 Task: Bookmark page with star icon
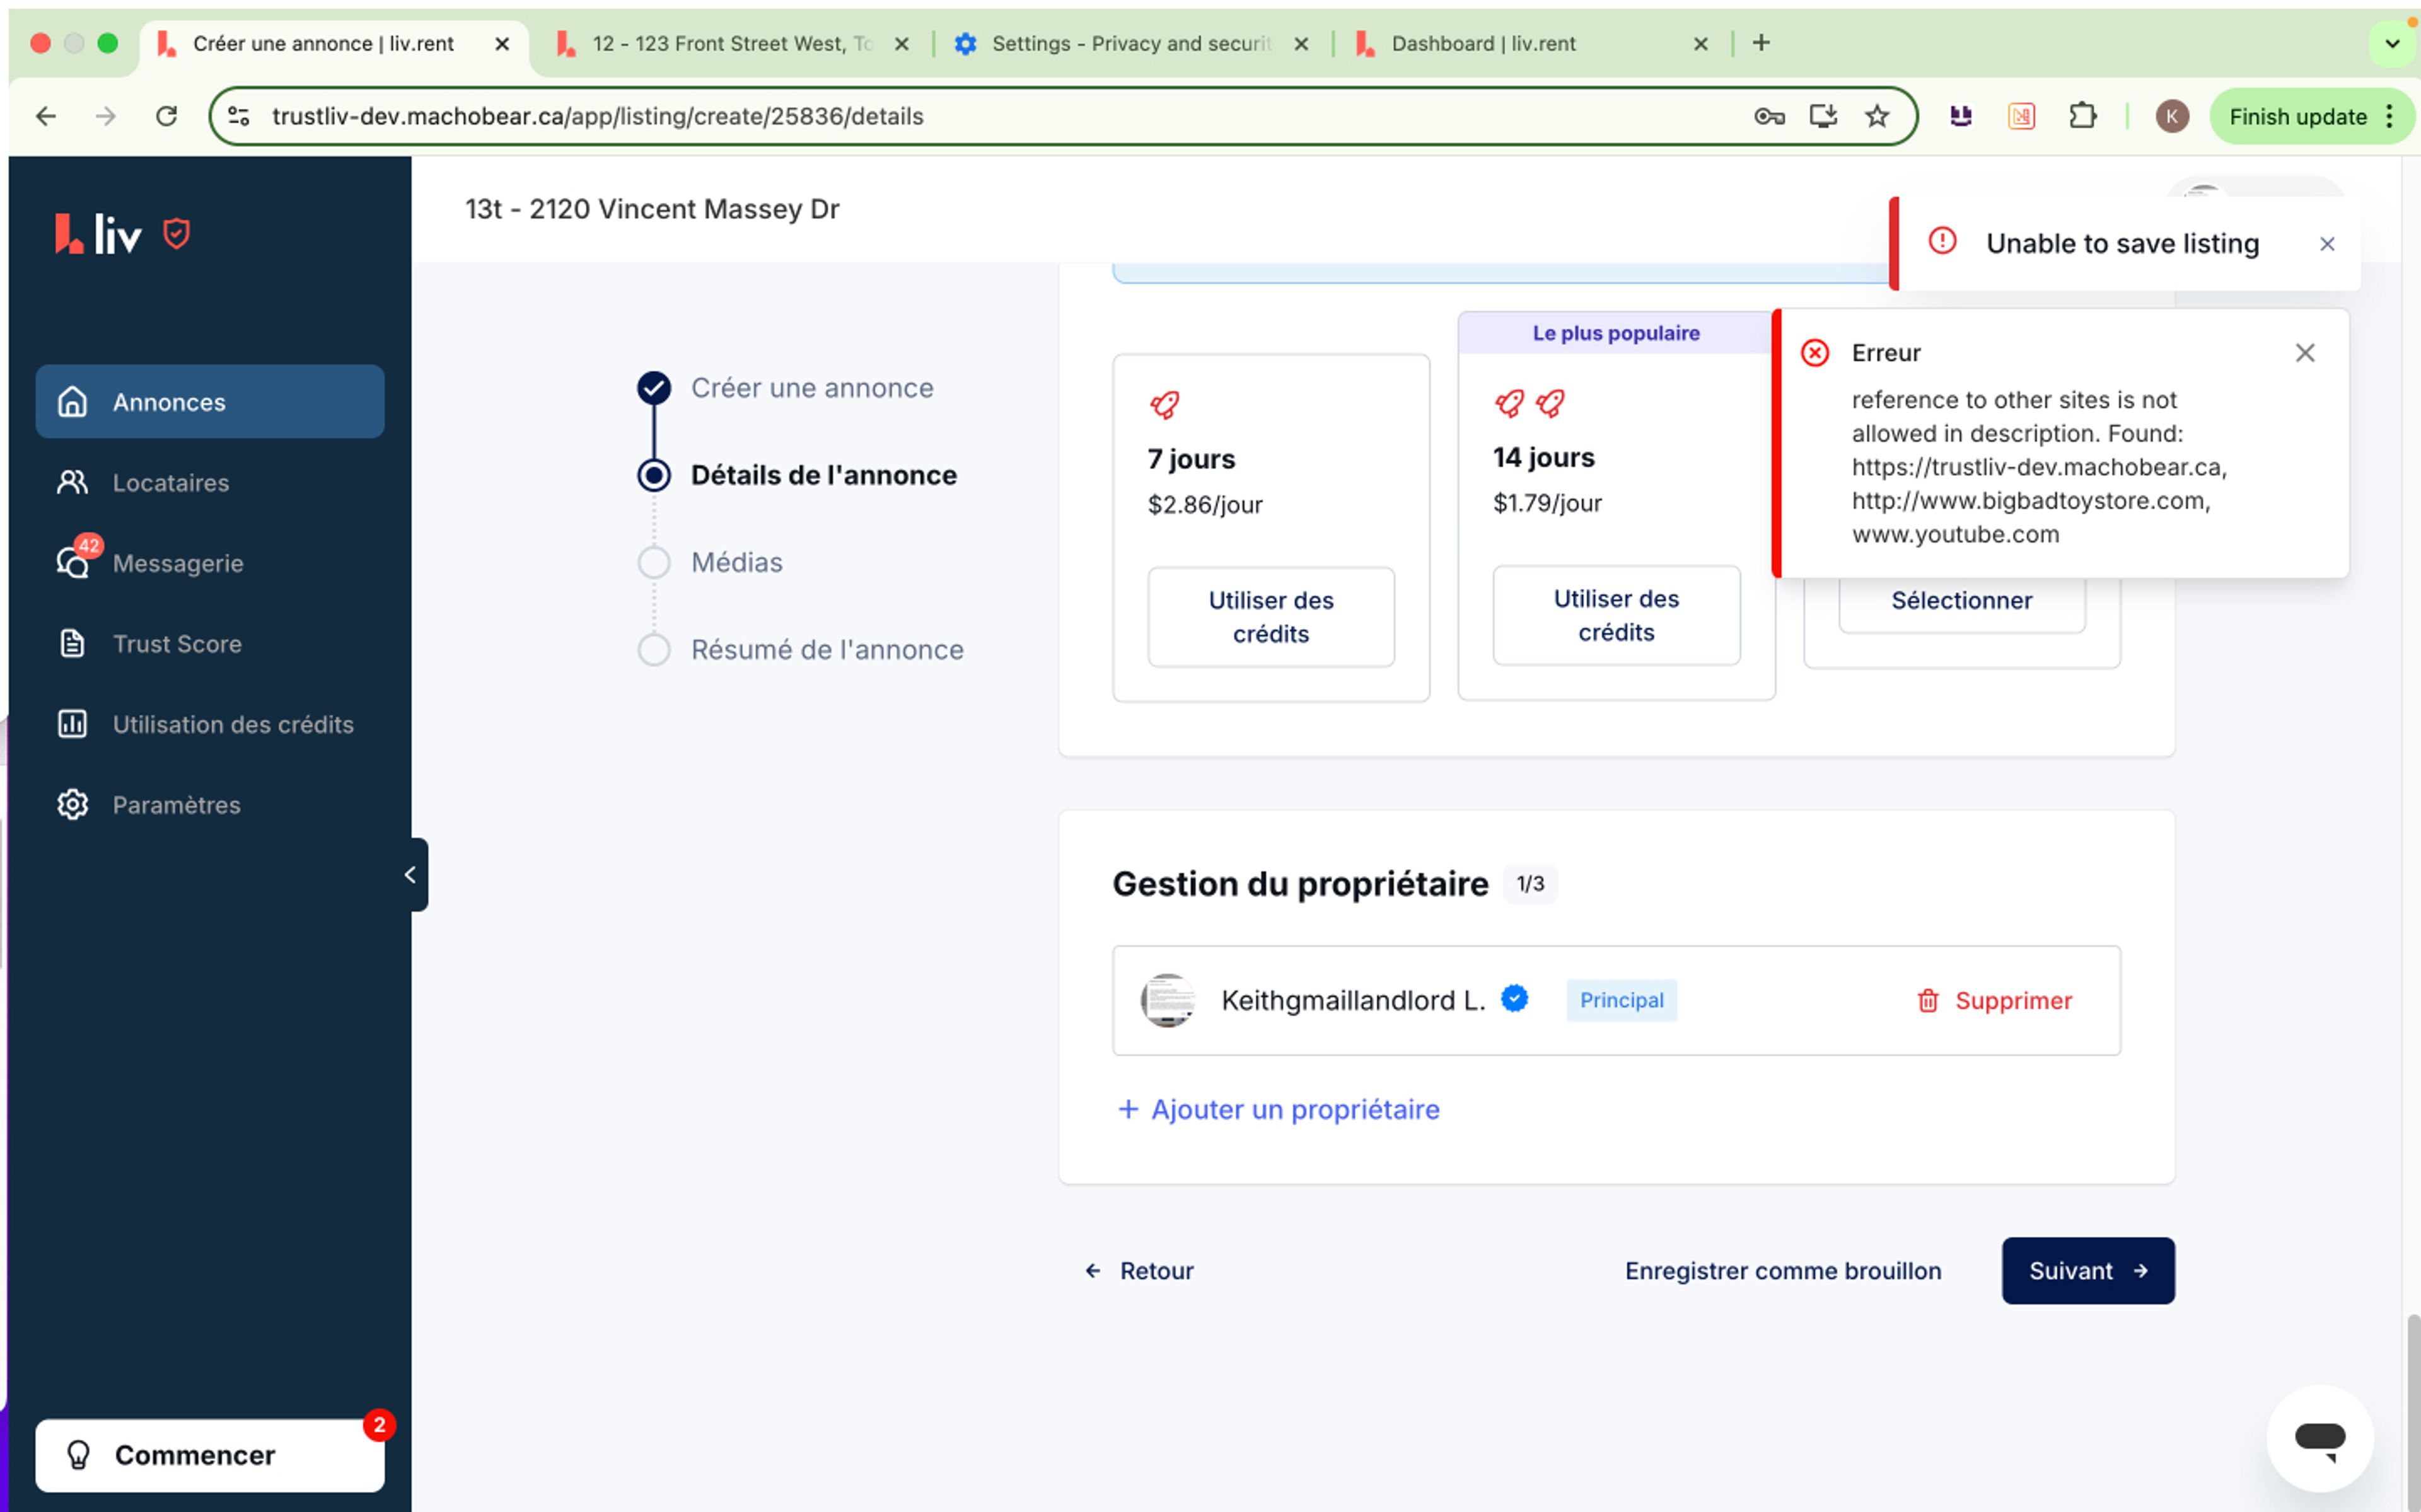tap(1876, 116)
